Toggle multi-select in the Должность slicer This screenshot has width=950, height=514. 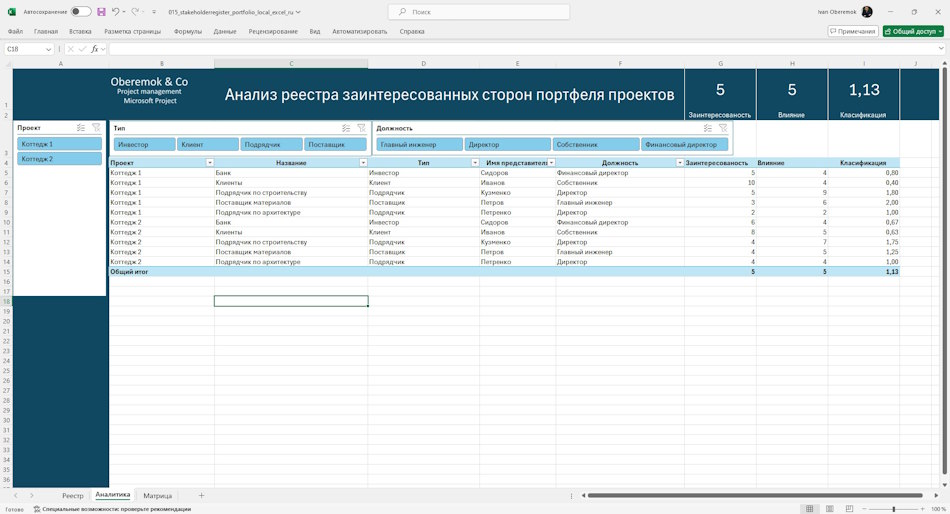pos(708,128)
